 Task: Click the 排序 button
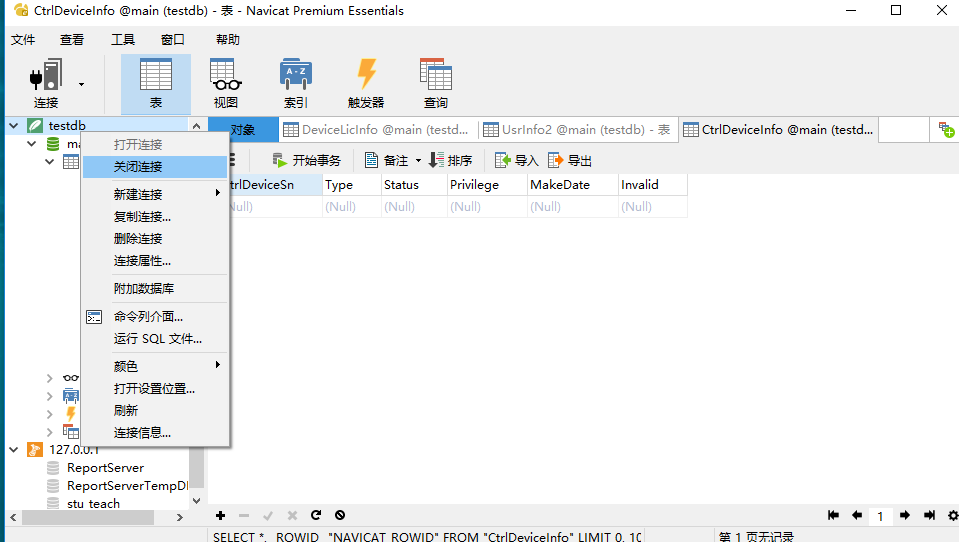coord(451,160)
